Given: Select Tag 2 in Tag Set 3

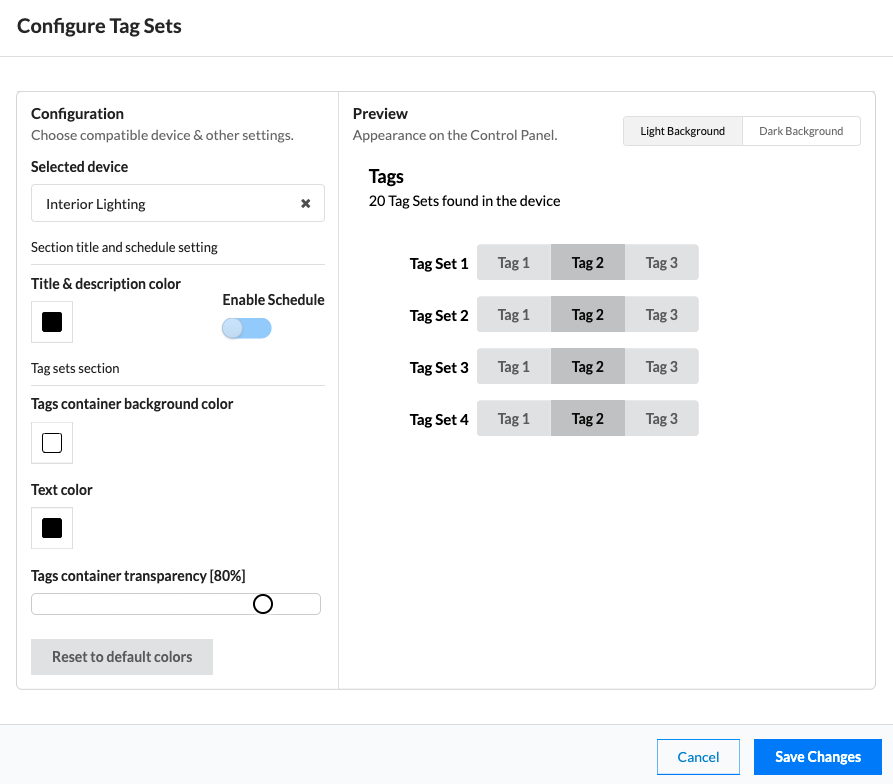Looking at the screenshot, I should tap(588, 367).
